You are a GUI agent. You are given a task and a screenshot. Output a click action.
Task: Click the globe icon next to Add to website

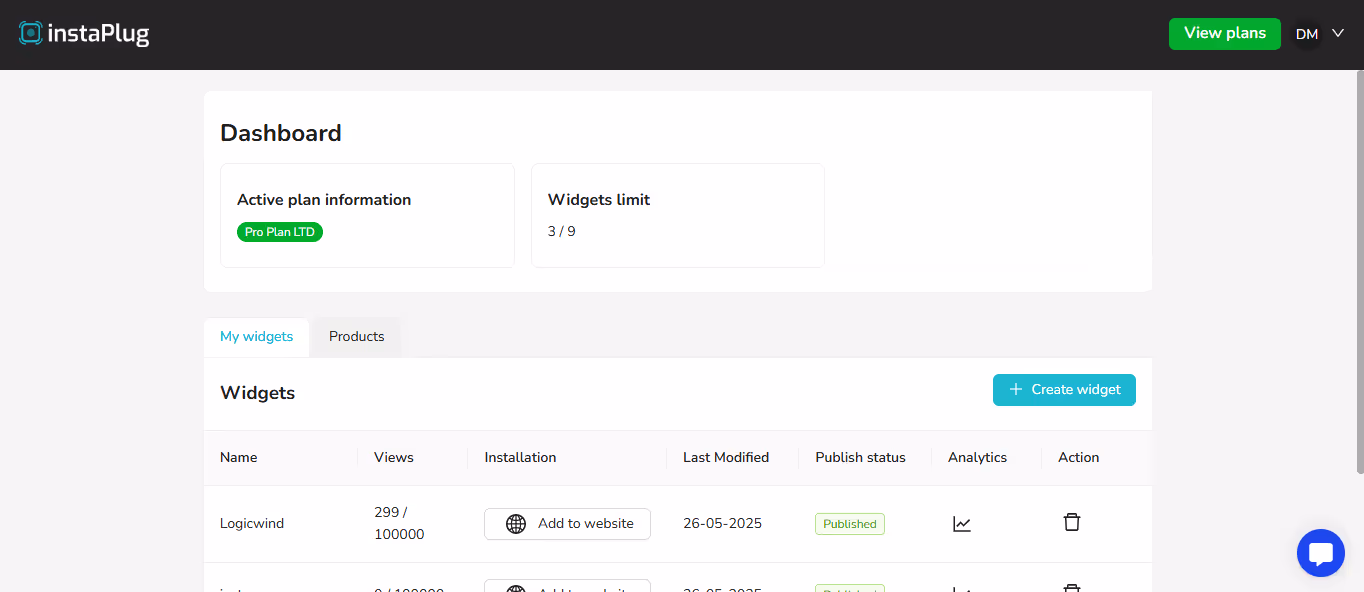point(515,523)
